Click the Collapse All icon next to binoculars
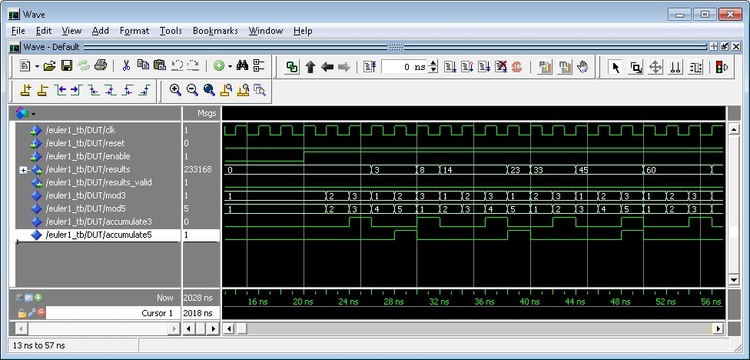The width and height of the screenshot is (750, 360). (259, 66)
